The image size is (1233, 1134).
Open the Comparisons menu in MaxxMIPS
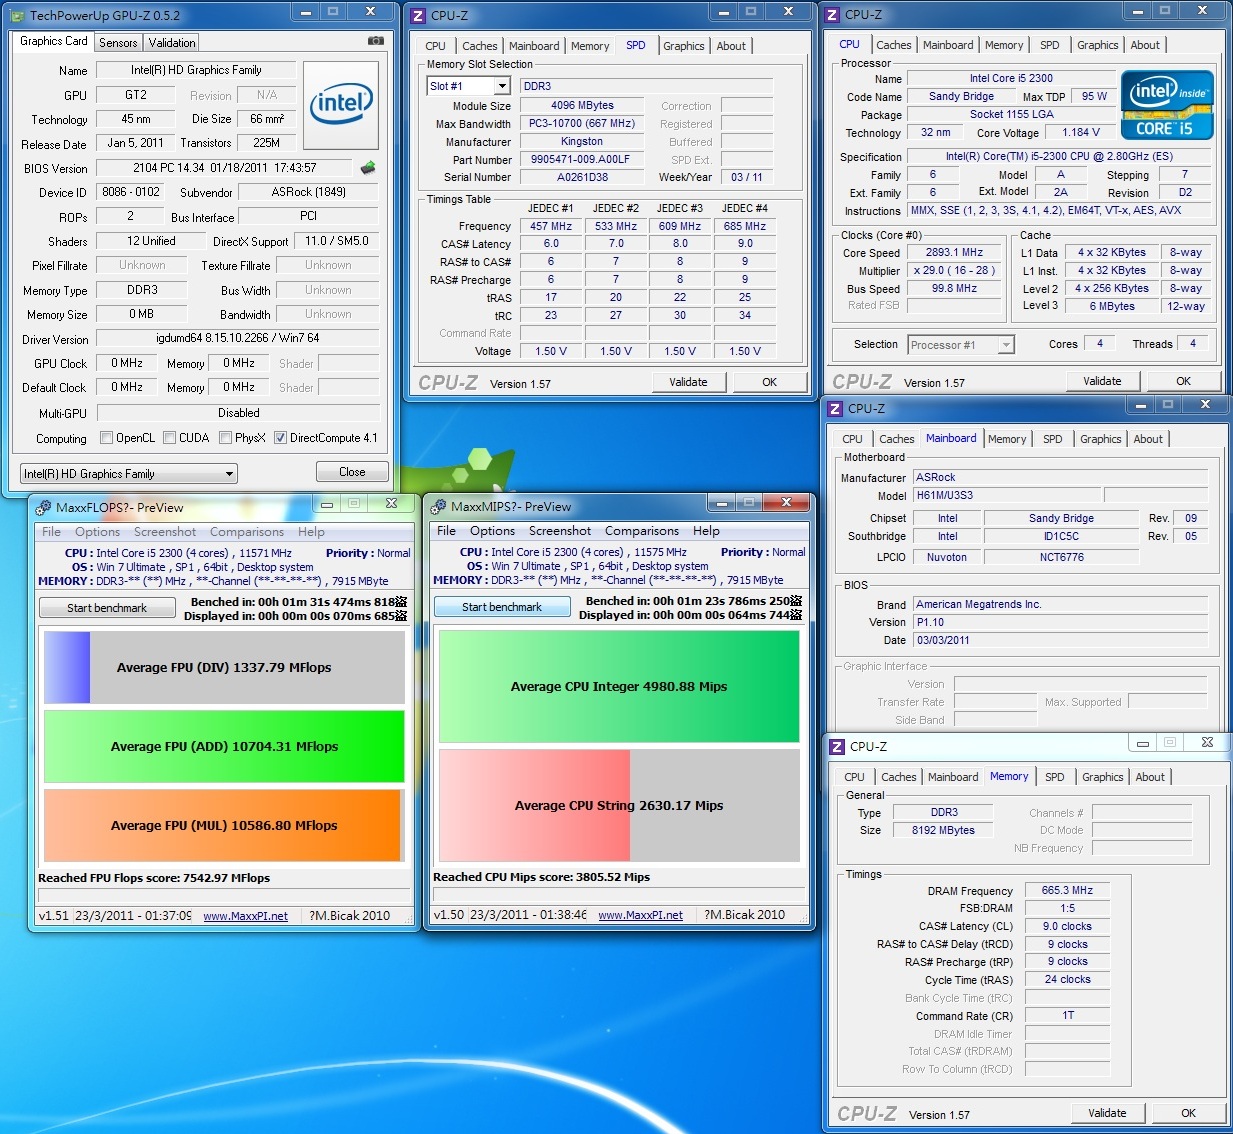click(x=642, y=531)
